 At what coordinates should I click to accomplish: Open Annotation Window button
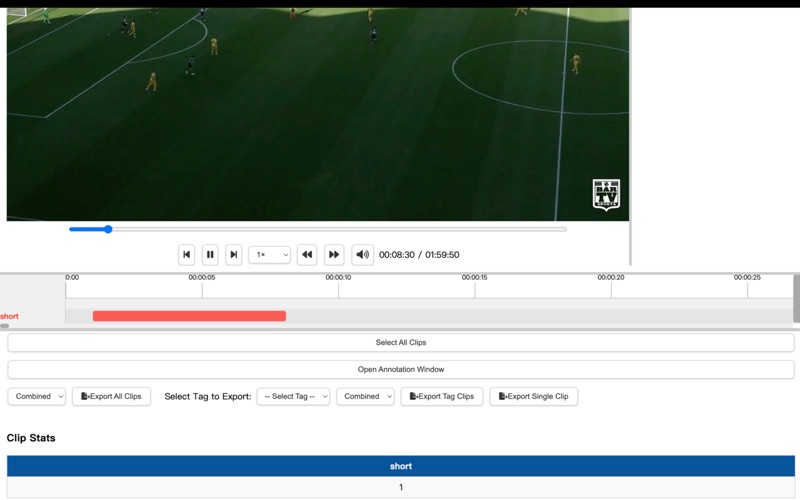[401, 369]
